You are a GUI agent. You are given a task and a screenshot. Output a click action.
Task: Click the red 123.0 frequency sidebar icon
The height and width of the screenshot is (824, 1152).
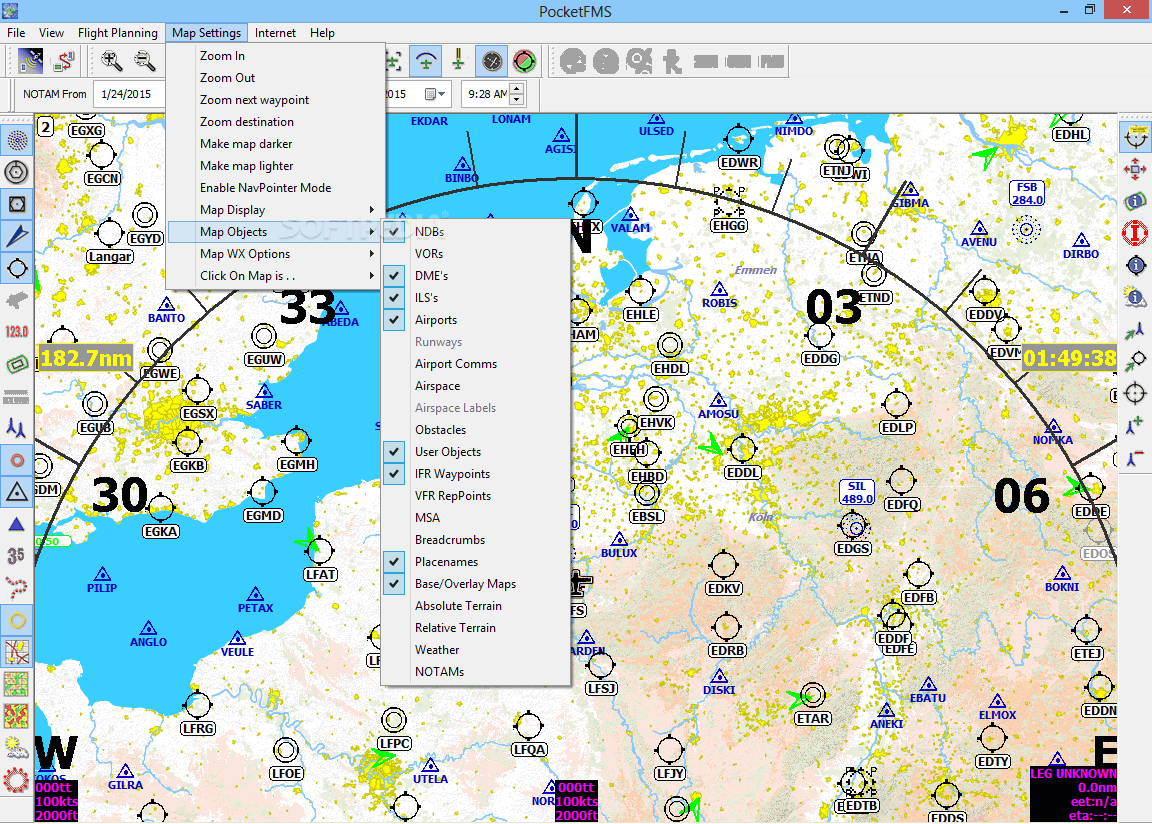[17, 332]
